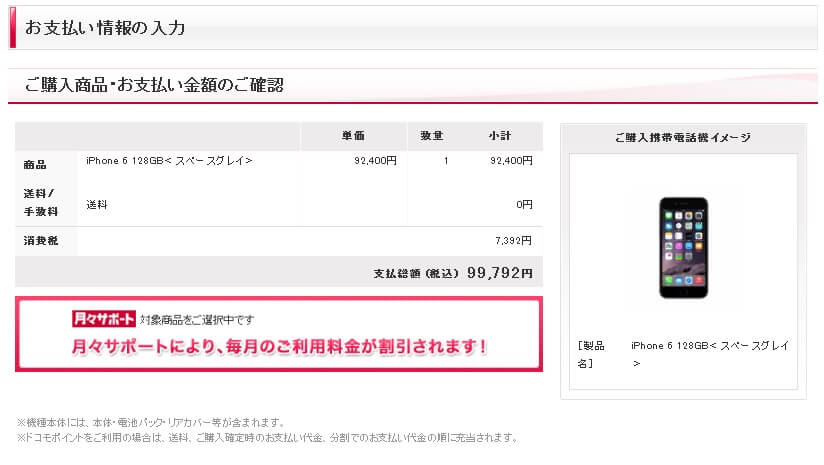
Task: Click the consumption tax value 7,392円
Action: click(x=513, y=241)
